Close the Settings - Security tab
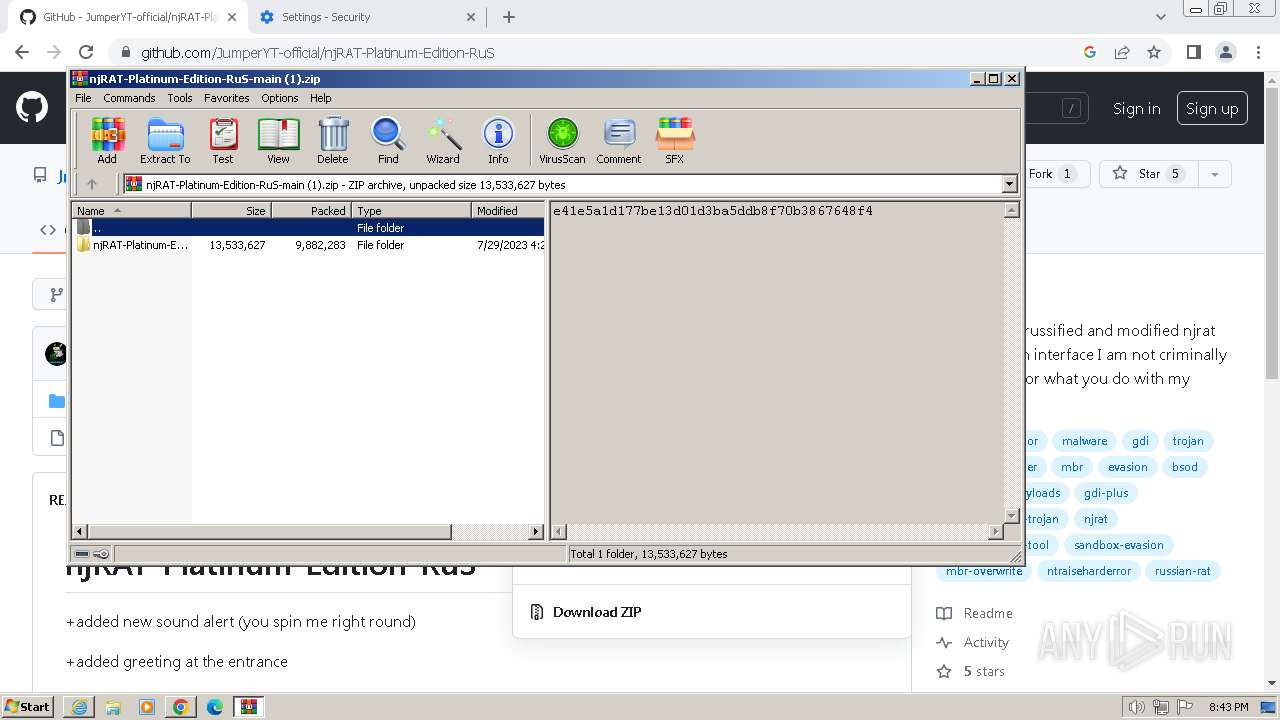The width and height of the screenshot is (1280, 720). coord(471,17)
